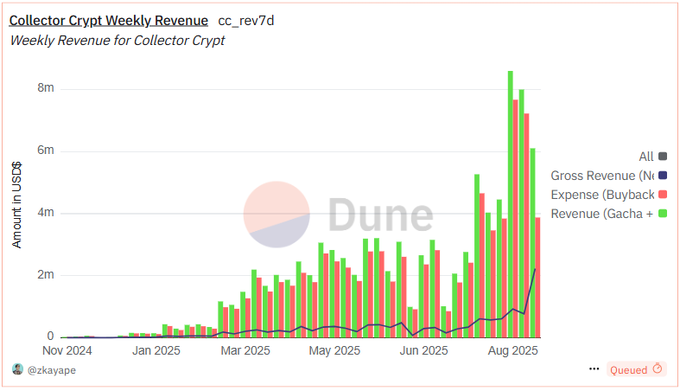Click the tallest red expense bar

(x=516, y=218)
